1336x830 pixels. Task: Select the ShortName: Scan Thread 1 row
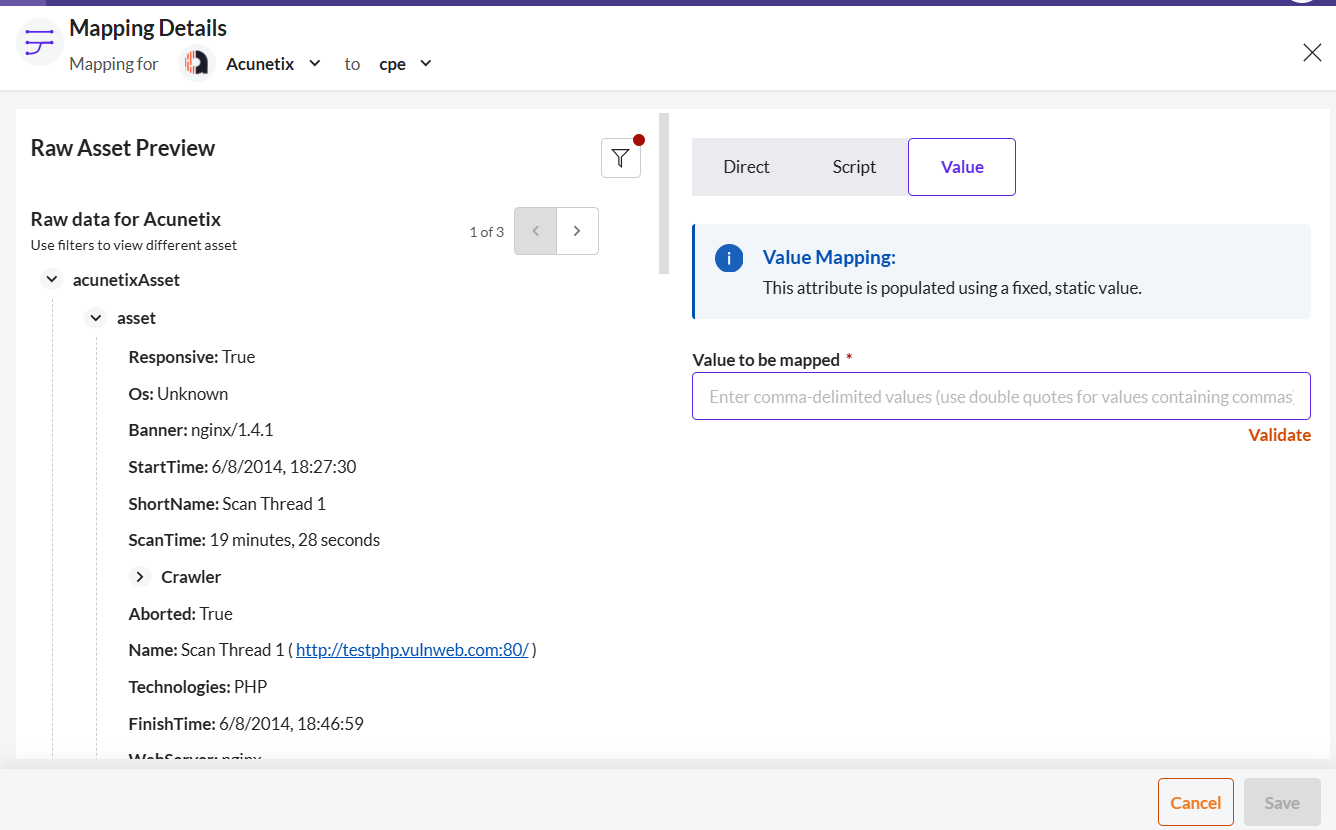coord(228,504)
